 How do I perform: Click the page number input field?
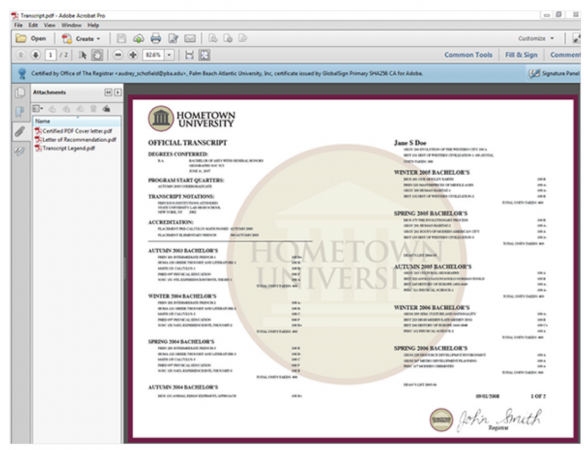[x=50, y=55]
